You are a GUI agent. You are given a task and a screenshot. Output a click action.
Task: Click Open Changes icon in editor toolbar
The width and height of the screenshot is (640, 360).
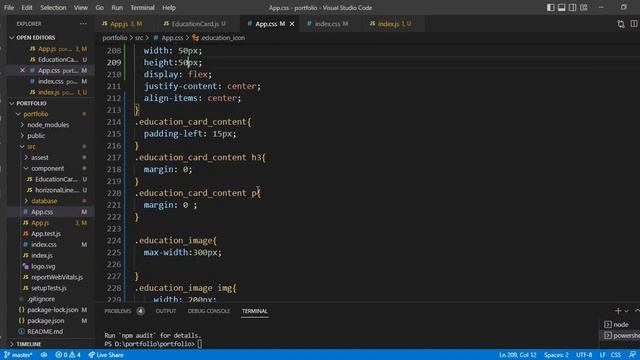[621, 24]
